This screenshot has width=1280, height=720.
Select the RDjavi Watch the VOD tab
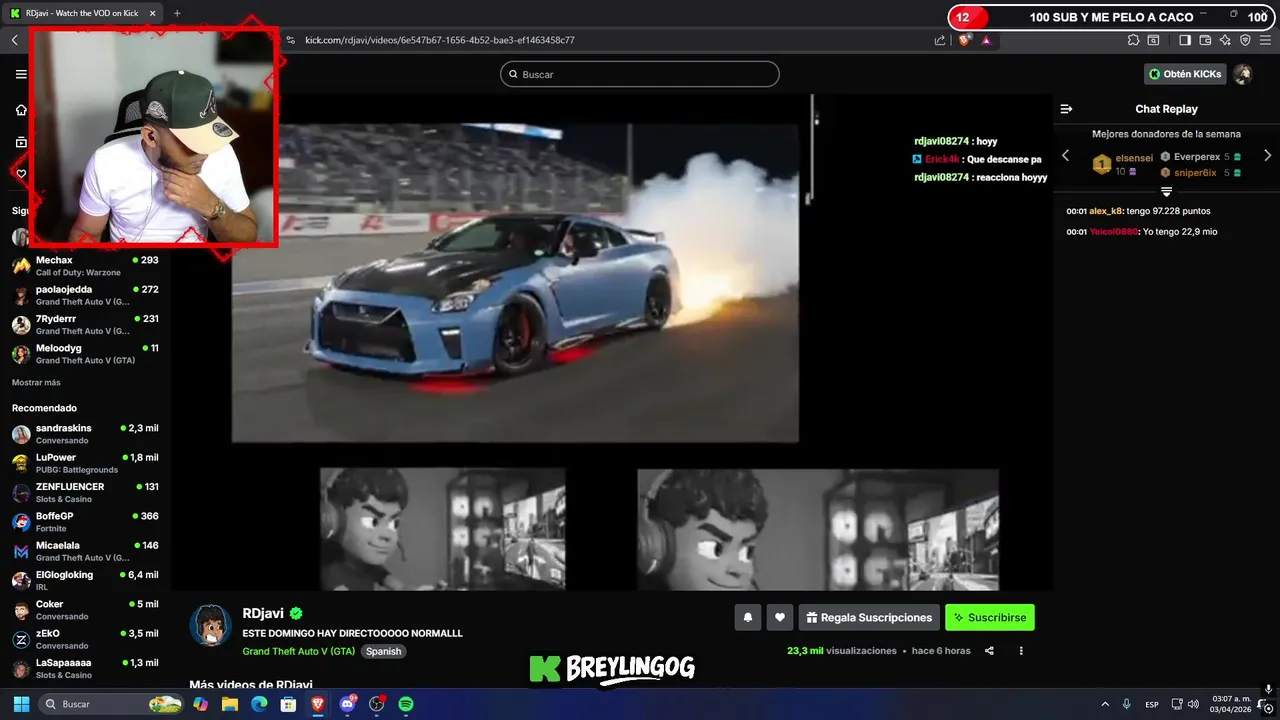(x=84, y=13)
